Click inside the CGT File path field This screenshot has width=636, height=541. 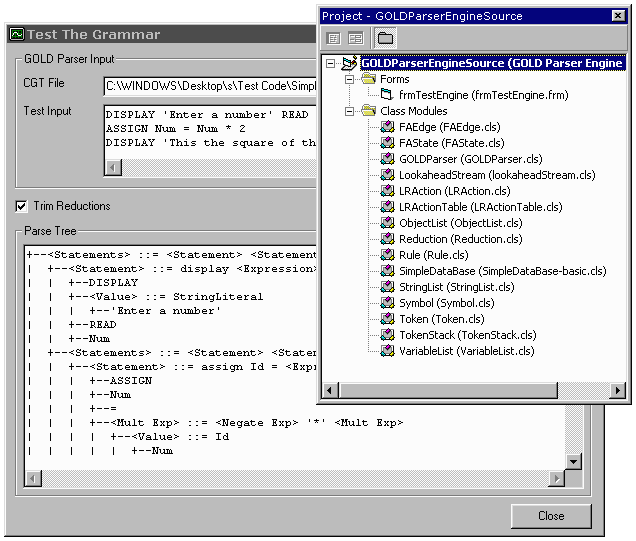pos(210,85)
